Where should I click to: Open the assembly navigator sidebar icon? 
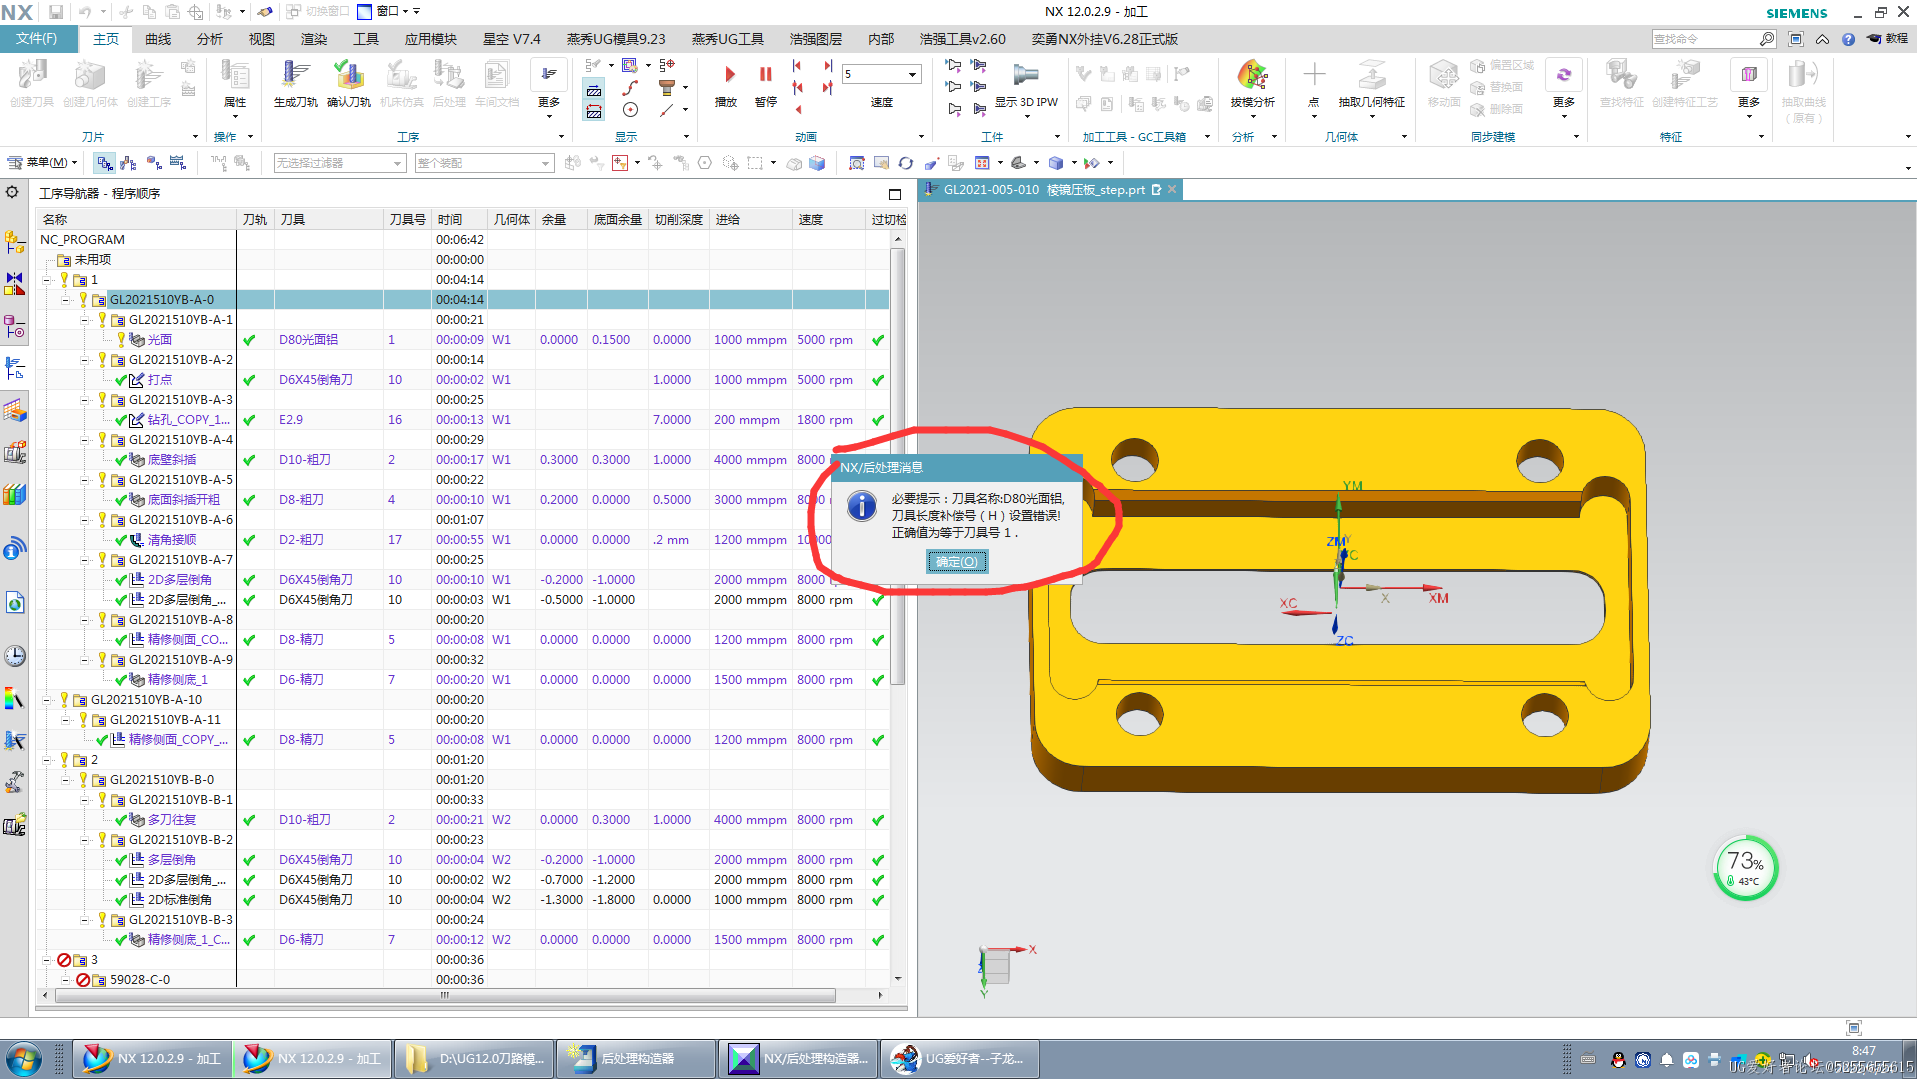[x=14, y=241]
